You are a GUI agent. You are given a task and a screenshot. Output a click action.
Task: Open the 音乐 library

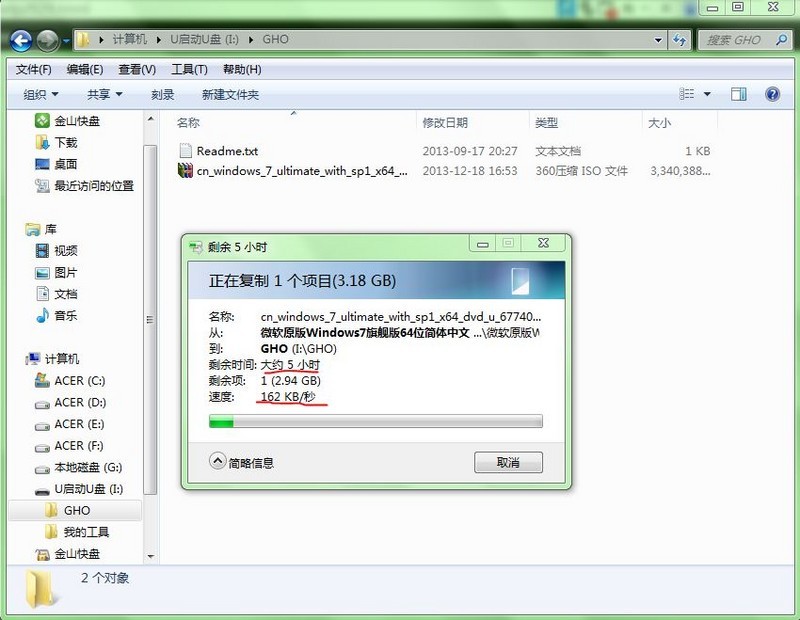(x=56, y=315)
